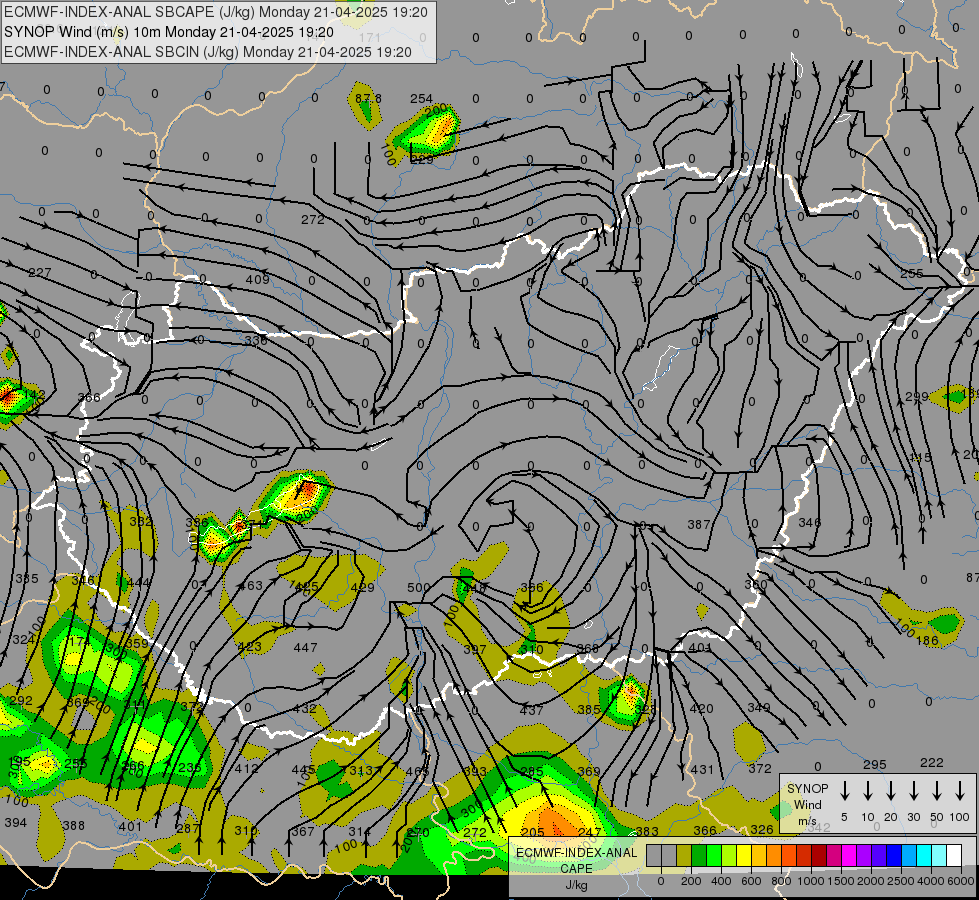Click the 387 map value

(x=699, y=525)
